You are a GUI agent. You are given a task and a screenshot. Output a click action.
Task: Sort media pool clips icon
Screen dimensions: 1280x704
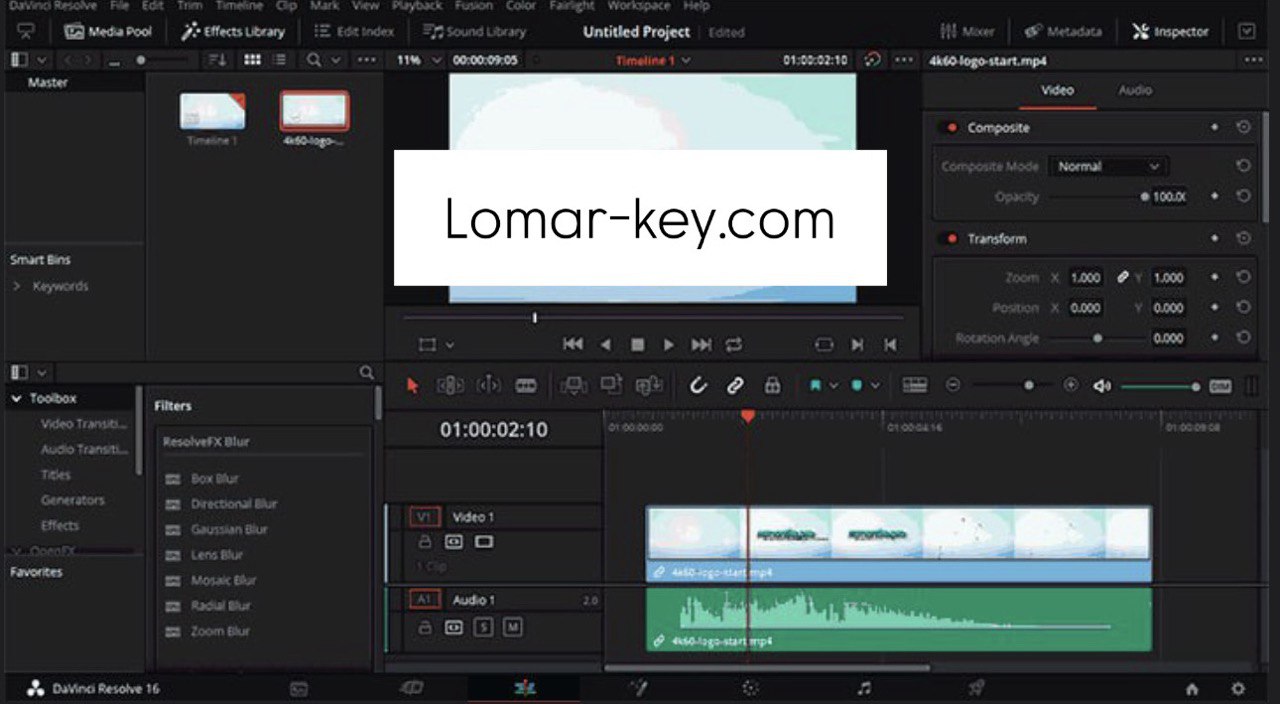[216, 60]
